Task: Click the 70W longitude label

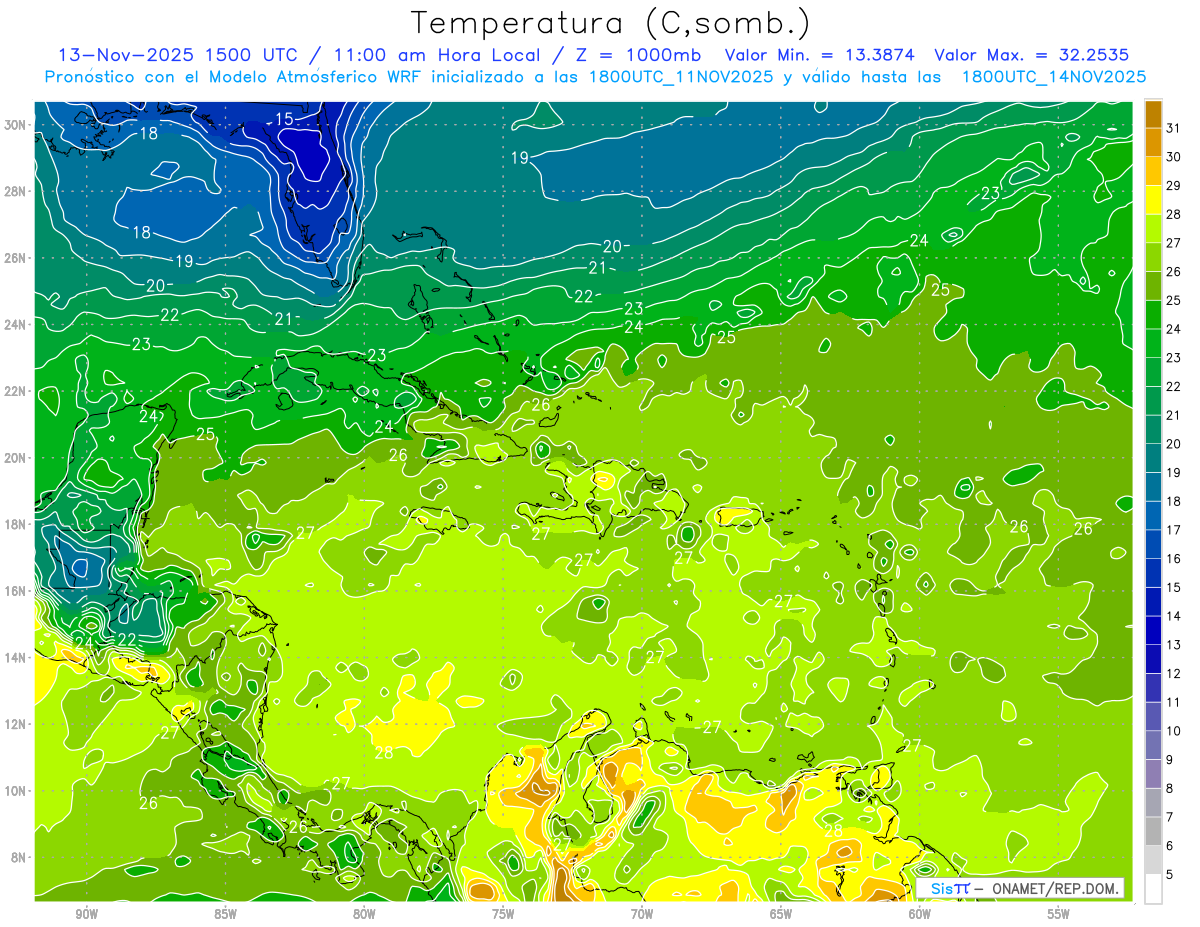Action: (x=642, y=914)
